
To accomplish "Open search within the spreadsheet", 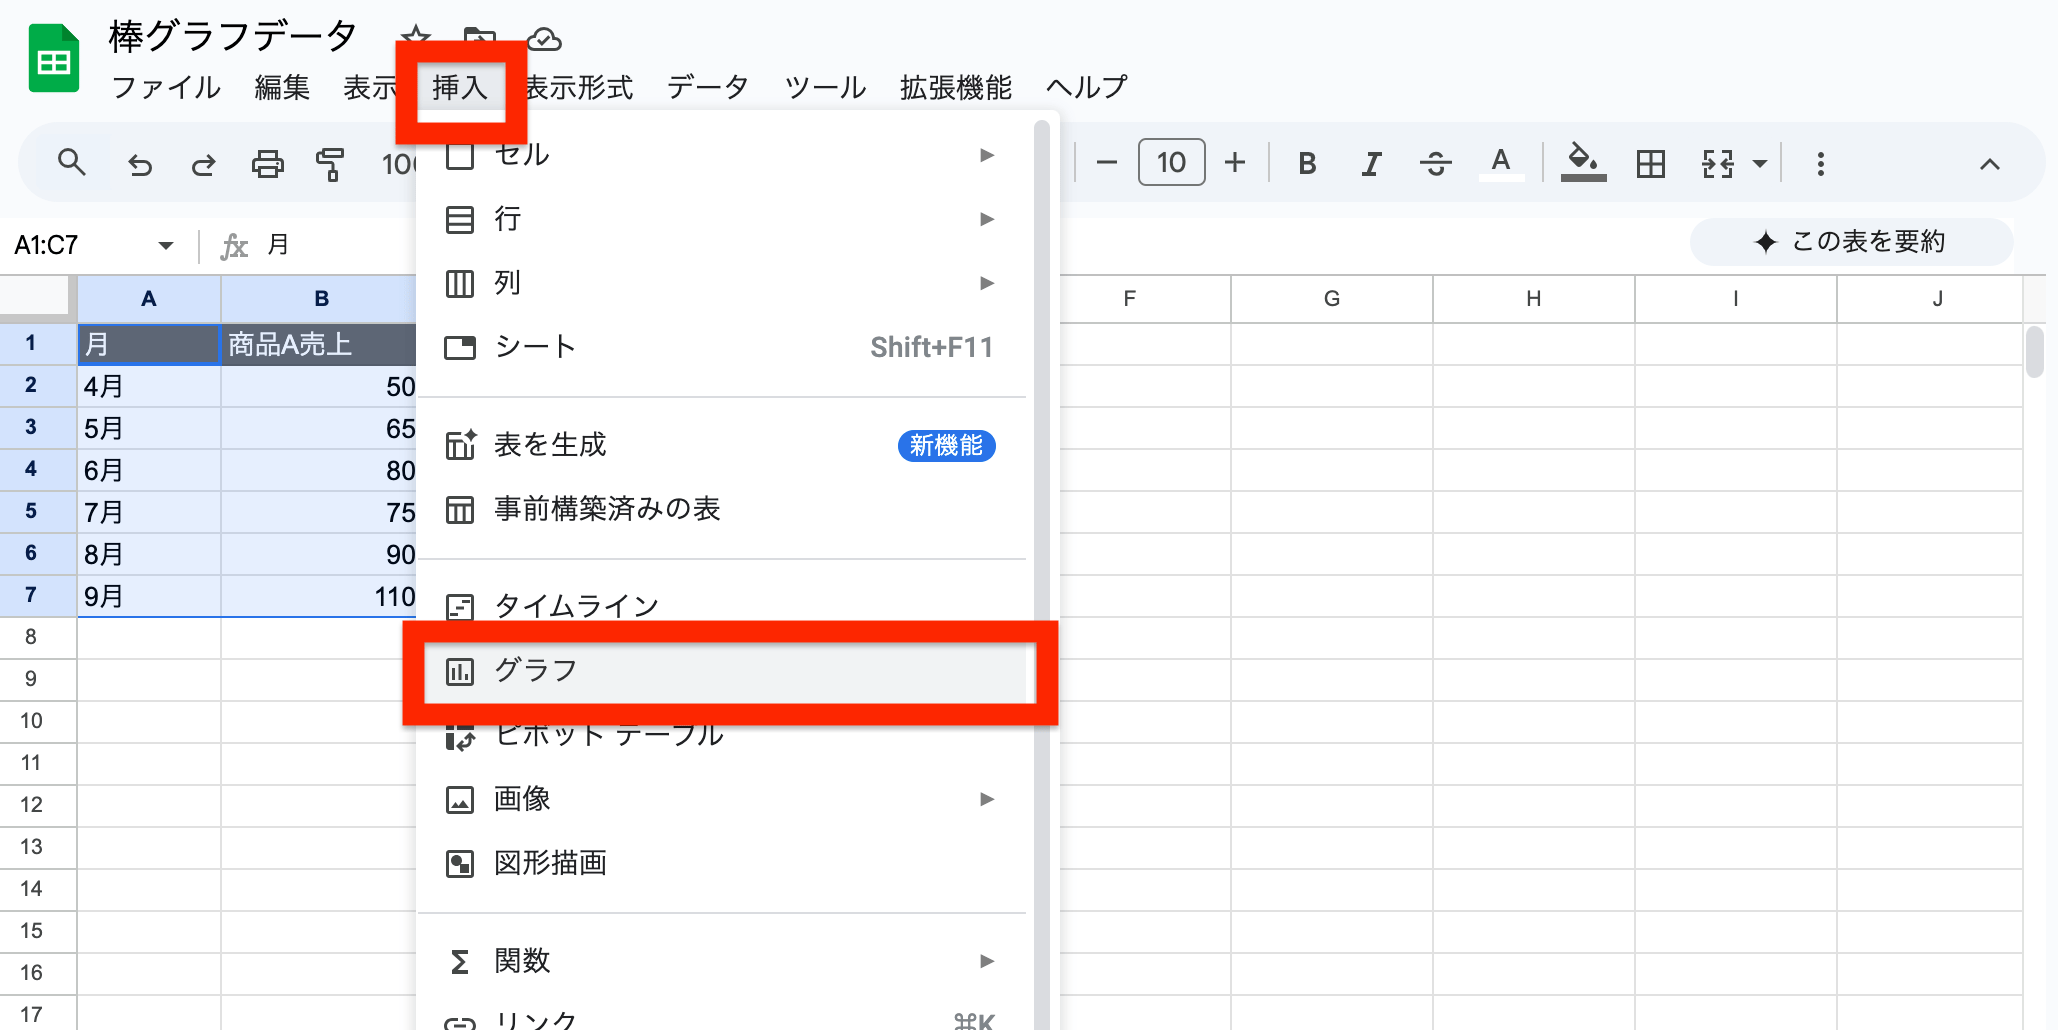I will pyautogui.click(x=72, y=162).
